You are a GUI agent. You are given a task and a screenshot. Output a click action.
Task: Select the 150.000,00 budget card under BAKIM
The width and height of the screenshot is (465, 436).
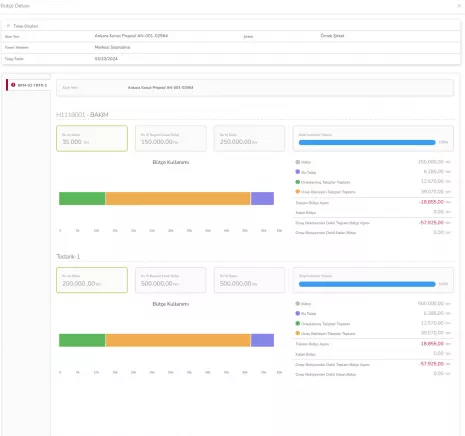click(171, 138)
